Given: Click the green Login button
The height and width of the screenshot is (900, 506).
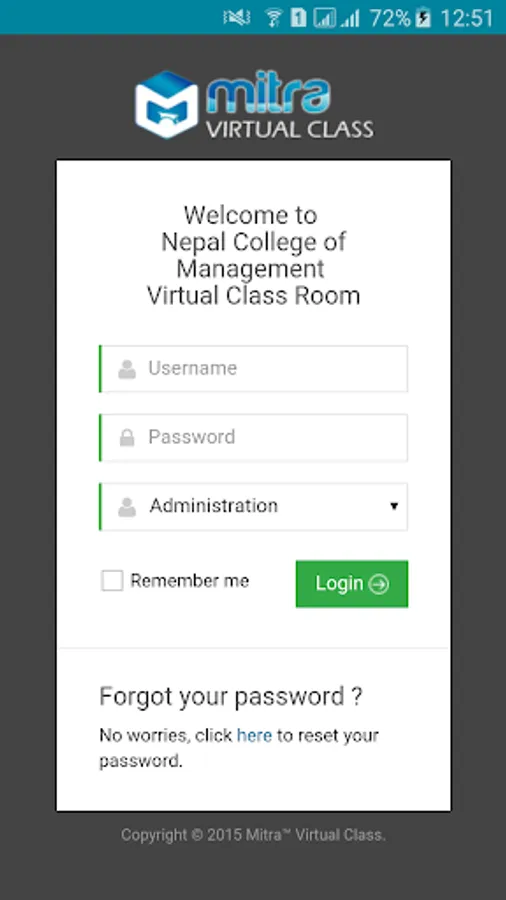Looking at the screenshot, I should click(x=352, y=584).
